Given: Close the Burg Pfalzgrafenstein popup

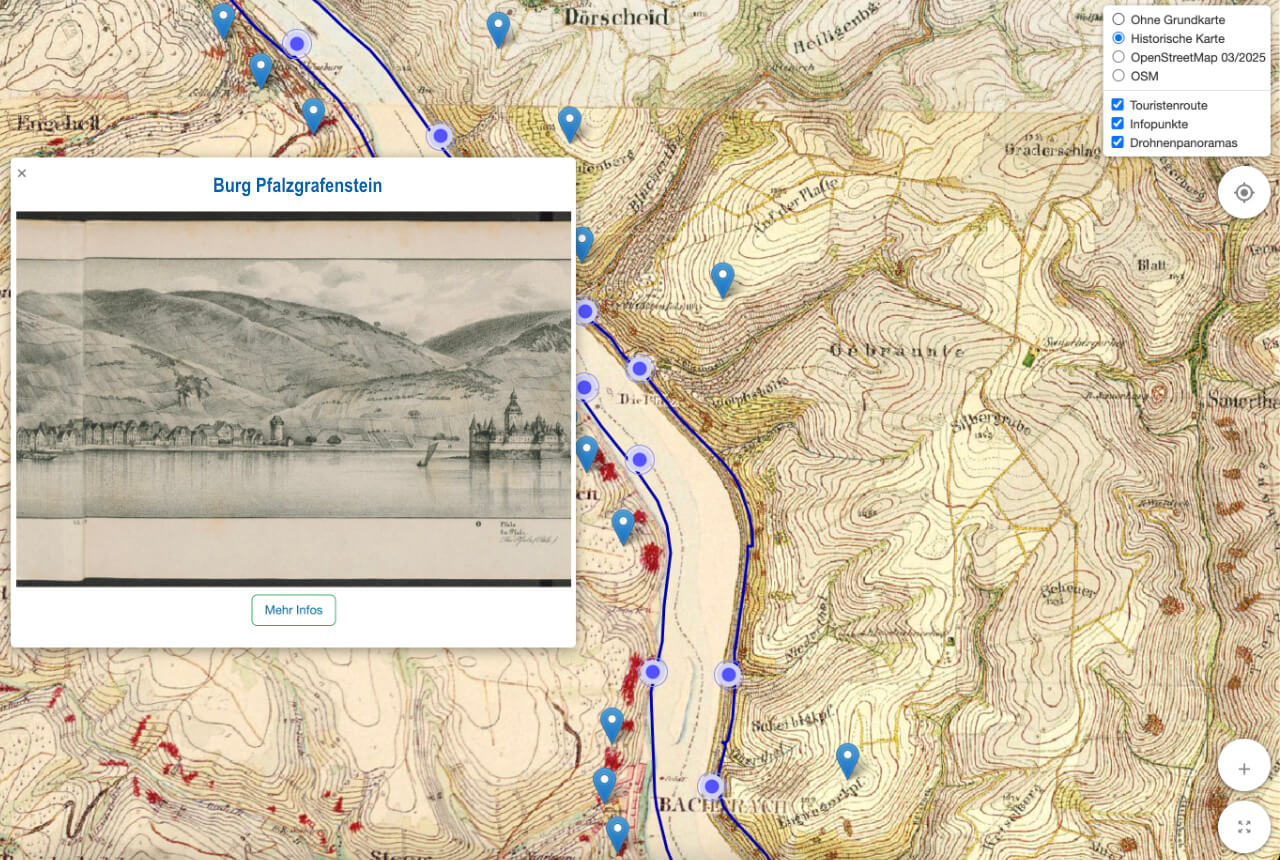Looking at the screenshot, I should (x=22, y=173).
